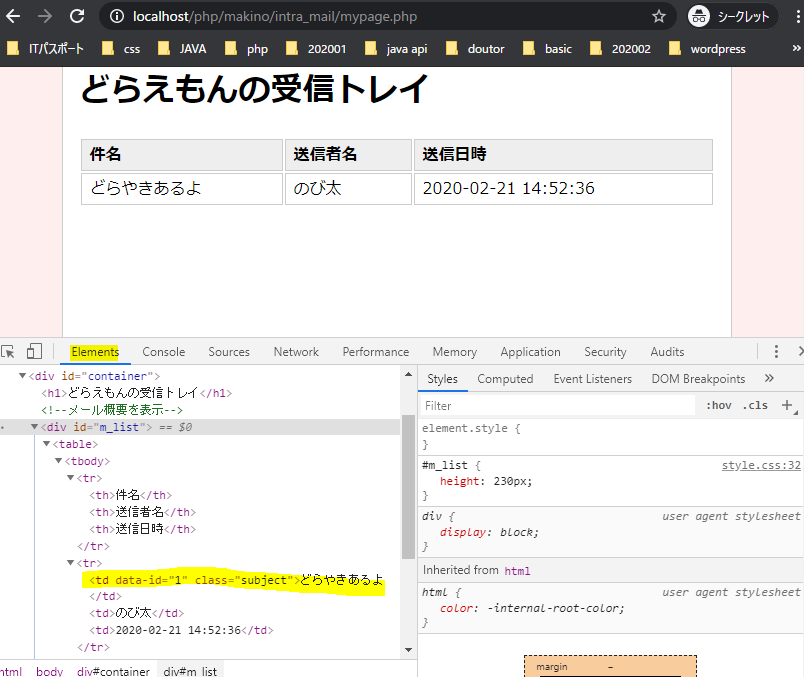
Task: Switch to the Sources tab
Action: click(229, 352)
